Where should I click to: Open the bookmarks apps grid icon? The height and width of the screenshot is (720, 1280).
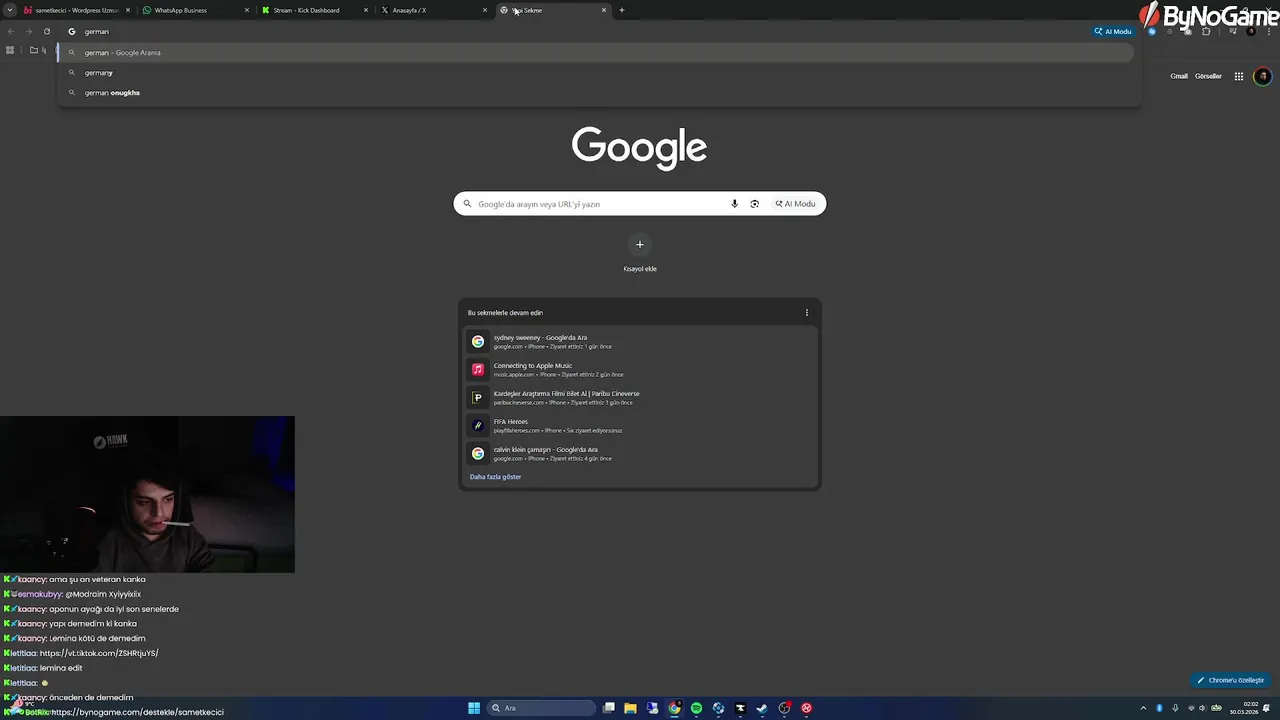click(10, 50)
